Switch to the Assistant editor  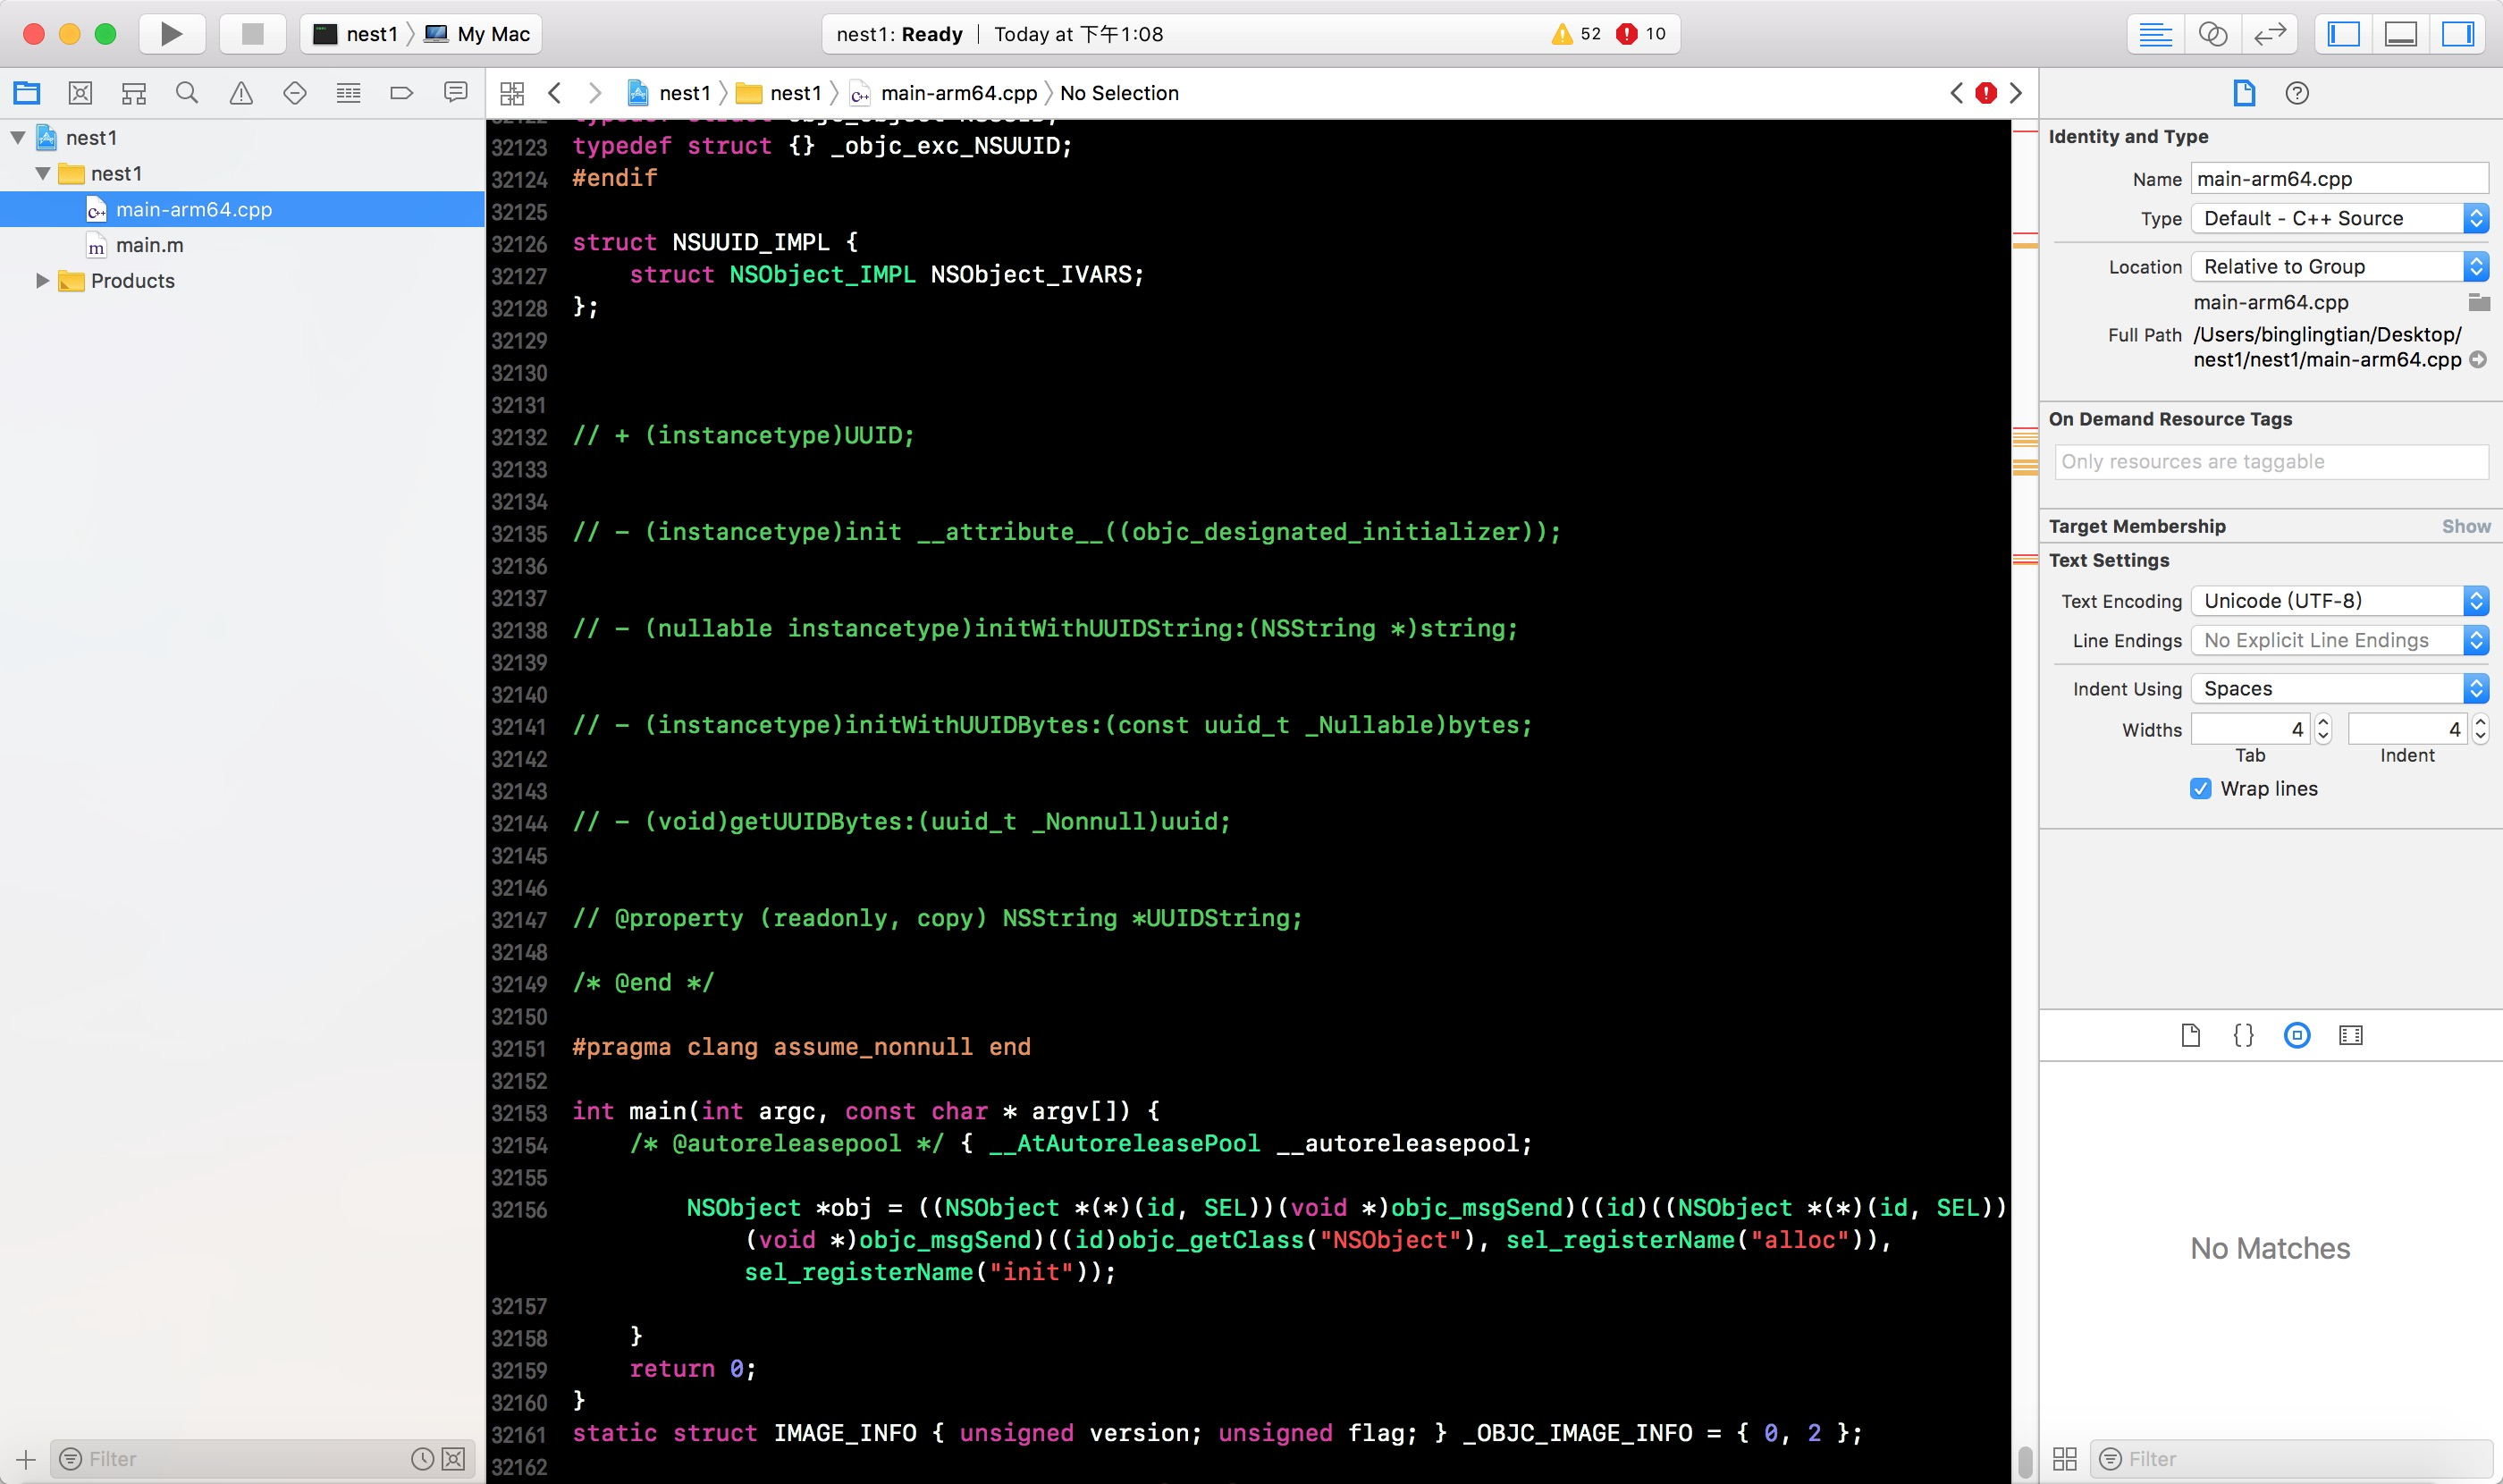pos(2212,34)
